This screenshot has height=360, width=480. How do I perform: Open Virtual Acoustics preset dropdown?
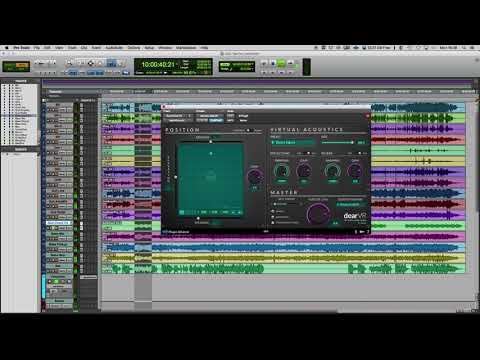(x=293, y=142)
